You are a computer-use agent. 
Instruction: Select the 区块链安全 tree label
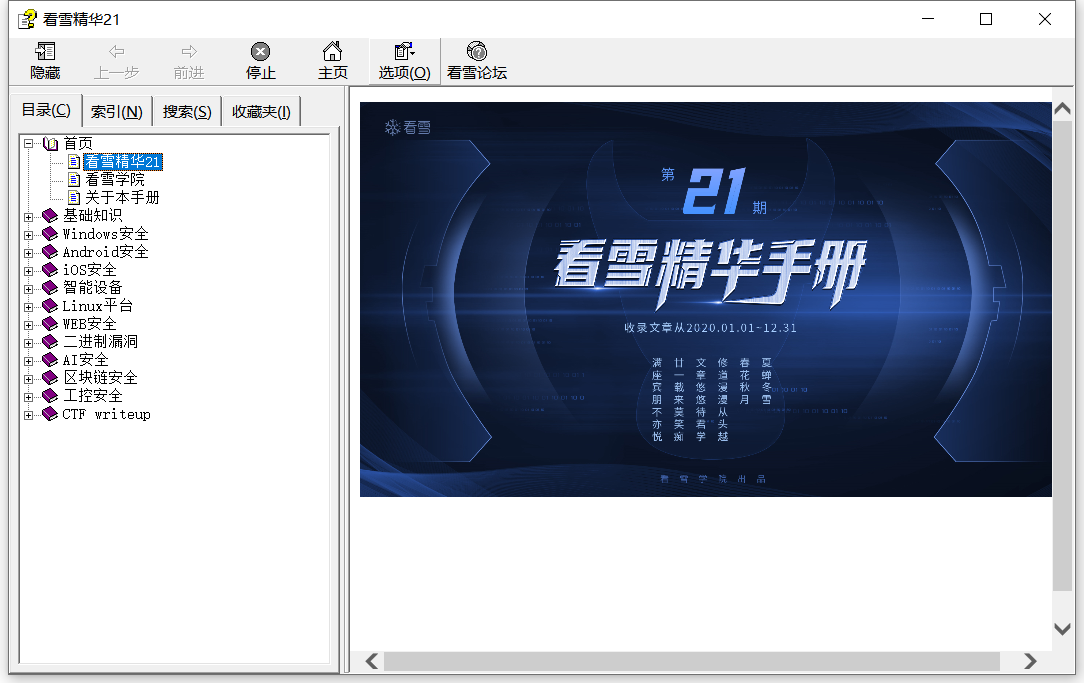tap(100, 377)
